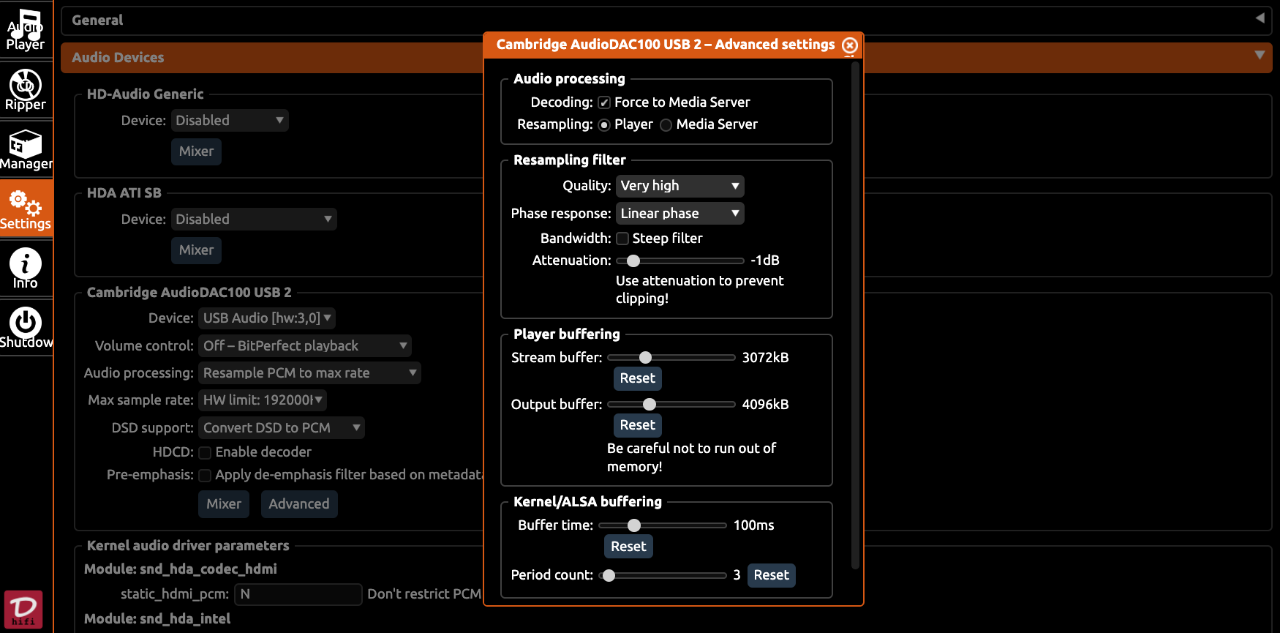
Task: Reset the Output buffer value
Action: (x=637, y=425)
